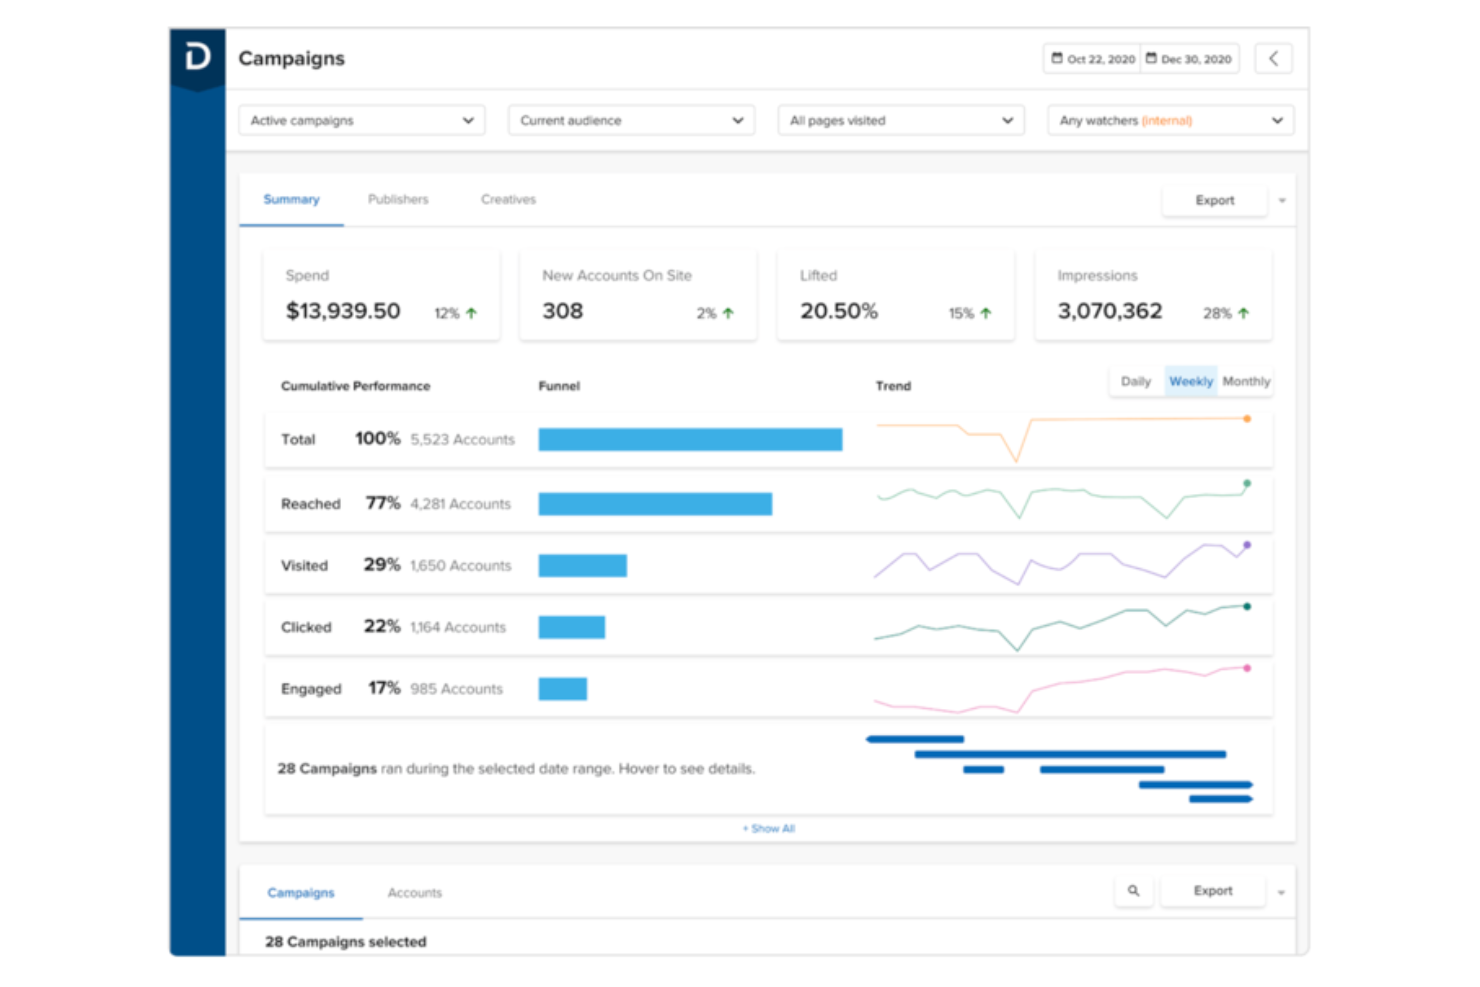Open the Active campaigns dropdown
This screenshot has width=1480, height=987.
[x=362, y=120]
